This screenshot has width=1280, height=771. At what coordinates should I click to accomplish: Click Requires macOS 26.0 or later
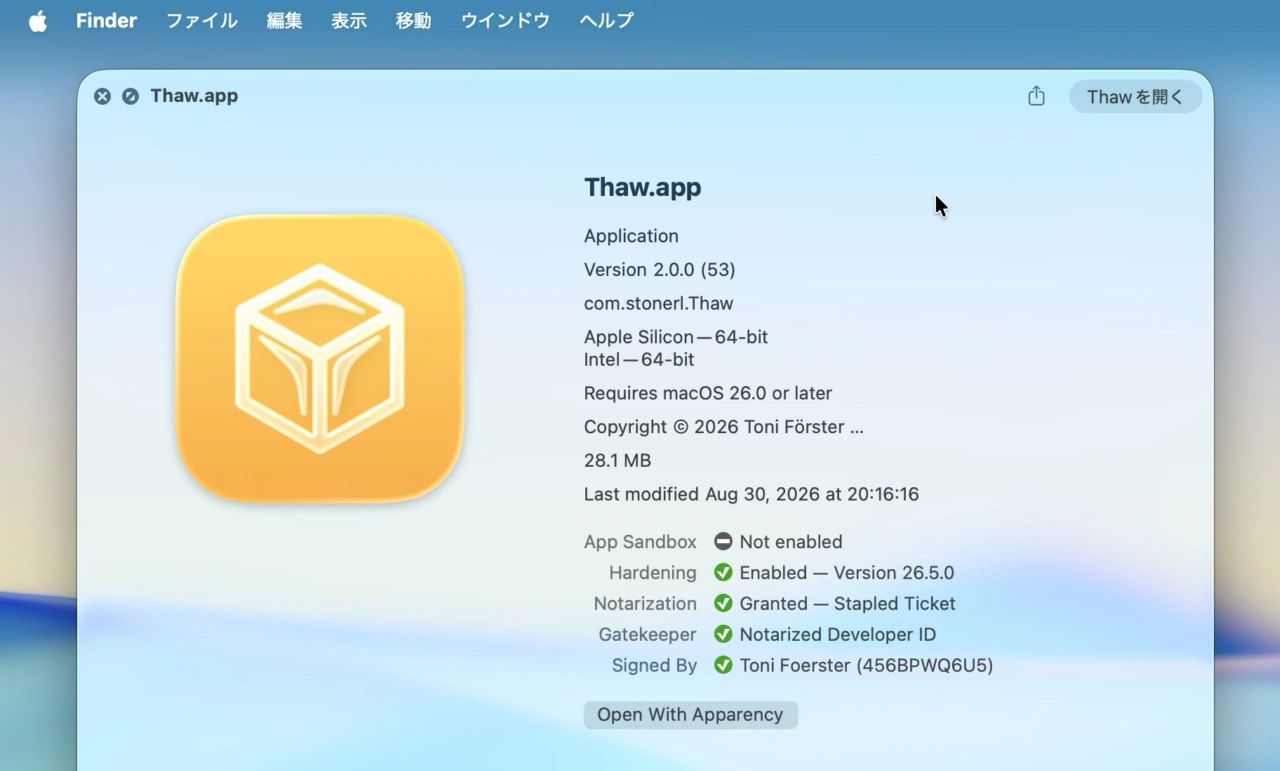coord(708,394)
